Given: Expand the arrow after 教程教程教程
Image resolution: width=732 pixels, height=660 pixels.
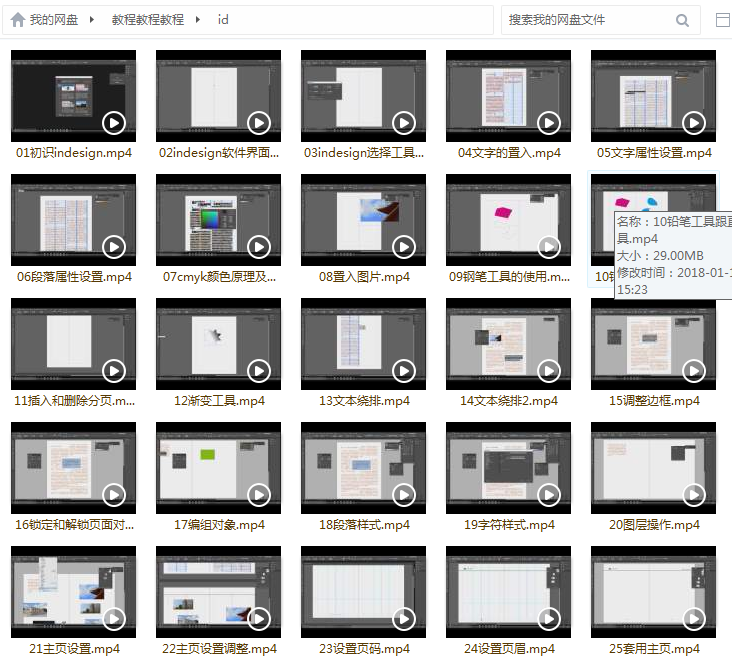Looking at the screenshot, I should 199,20.
